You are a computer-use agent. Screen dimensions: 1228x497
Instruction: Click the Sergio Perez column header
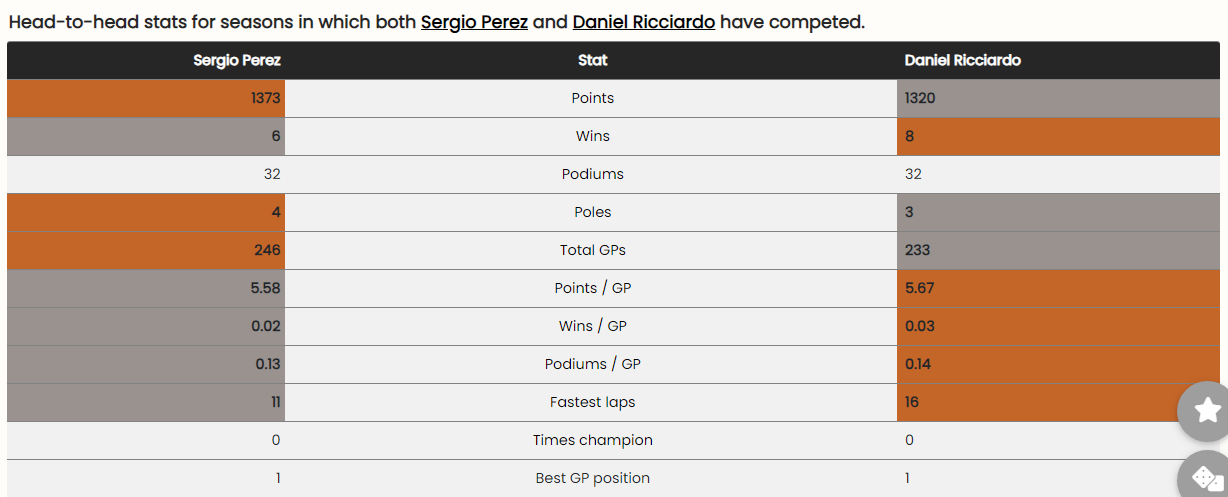click(x=237, y=60)
